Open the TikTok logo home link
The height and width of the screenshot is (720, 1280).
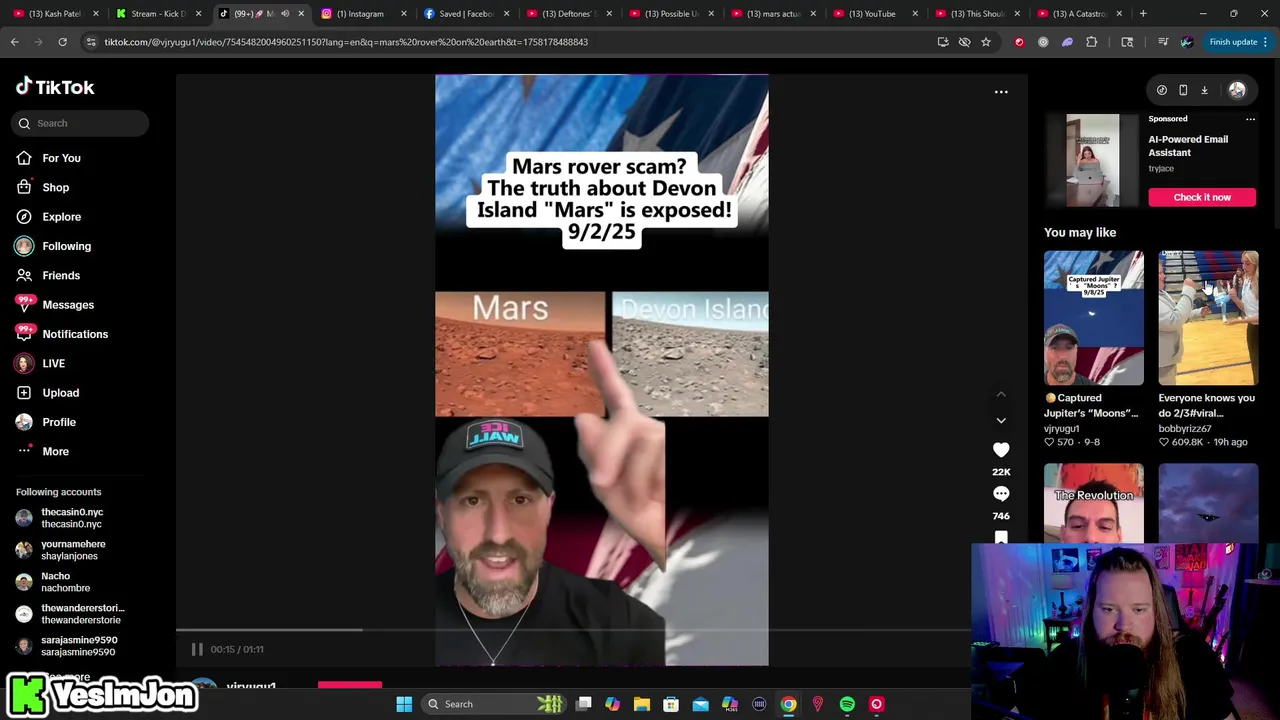[55, 87]
